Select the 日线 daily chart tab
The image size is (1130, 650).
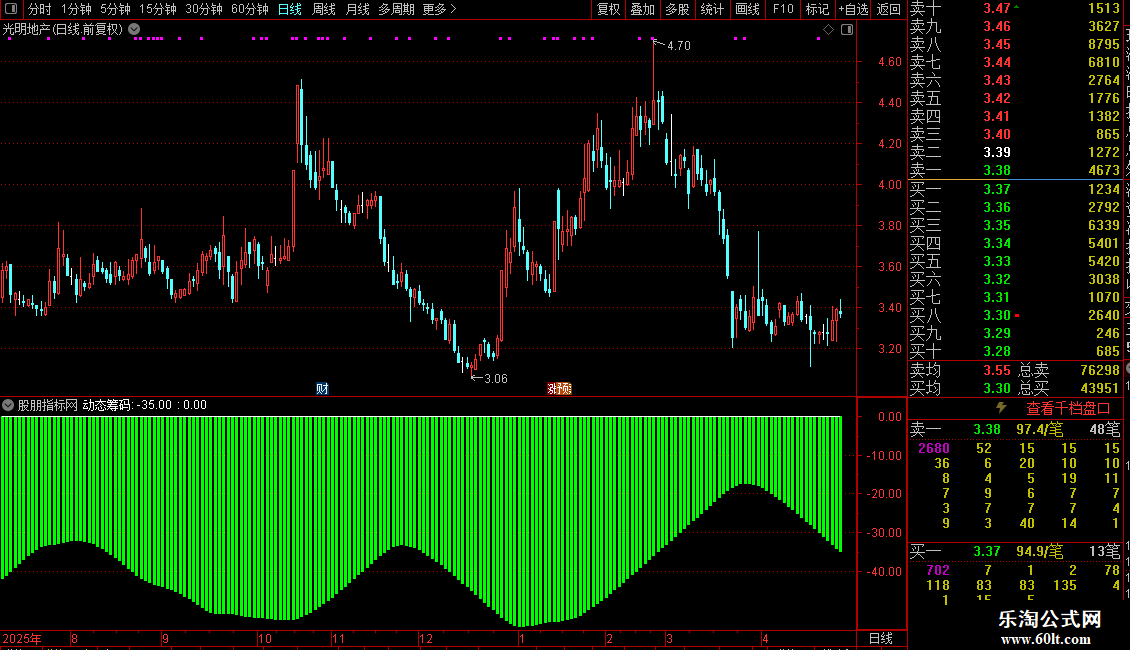[x=290, y=9]
